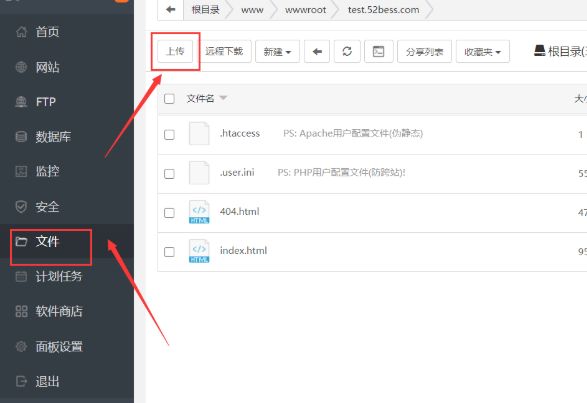Toggle the 文件名 column sort arrow

point(223,98)
